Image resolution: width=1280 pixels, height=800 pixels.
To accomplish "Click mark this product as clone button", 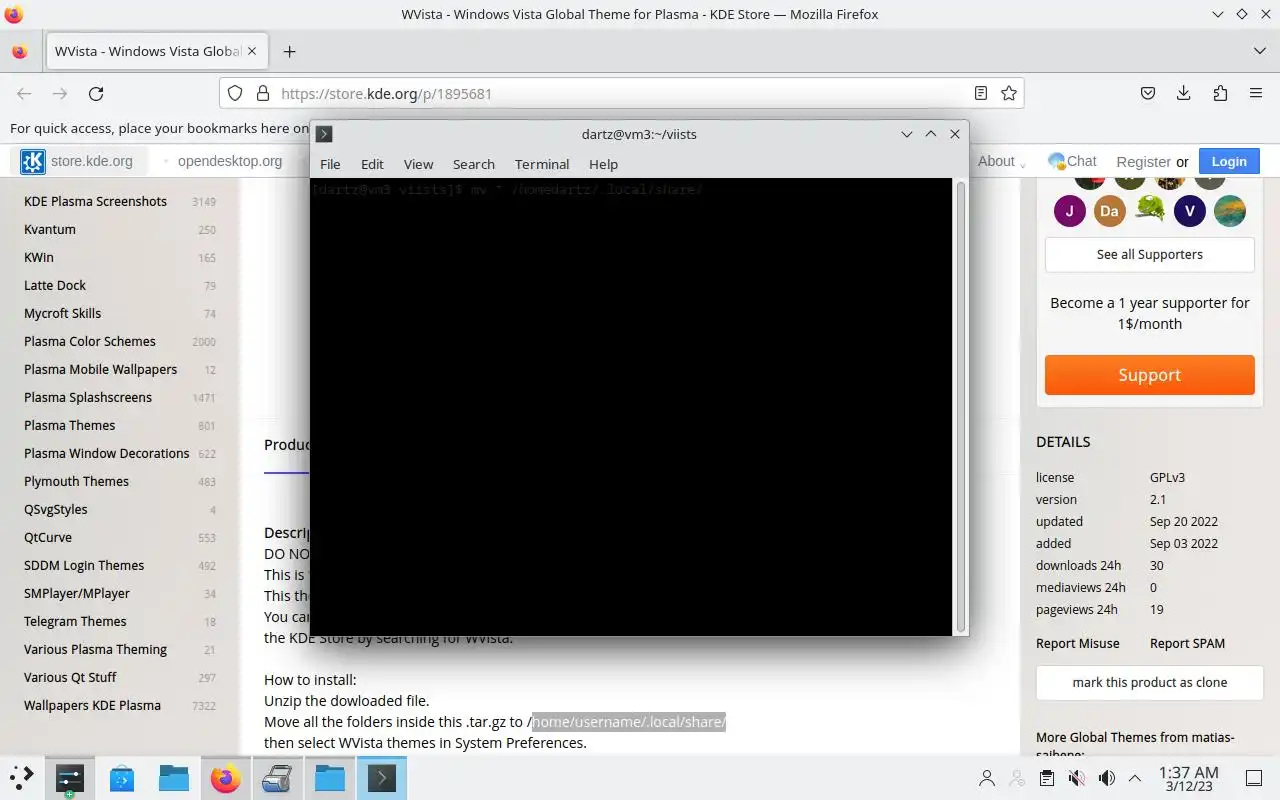I will pos(1149,682).
